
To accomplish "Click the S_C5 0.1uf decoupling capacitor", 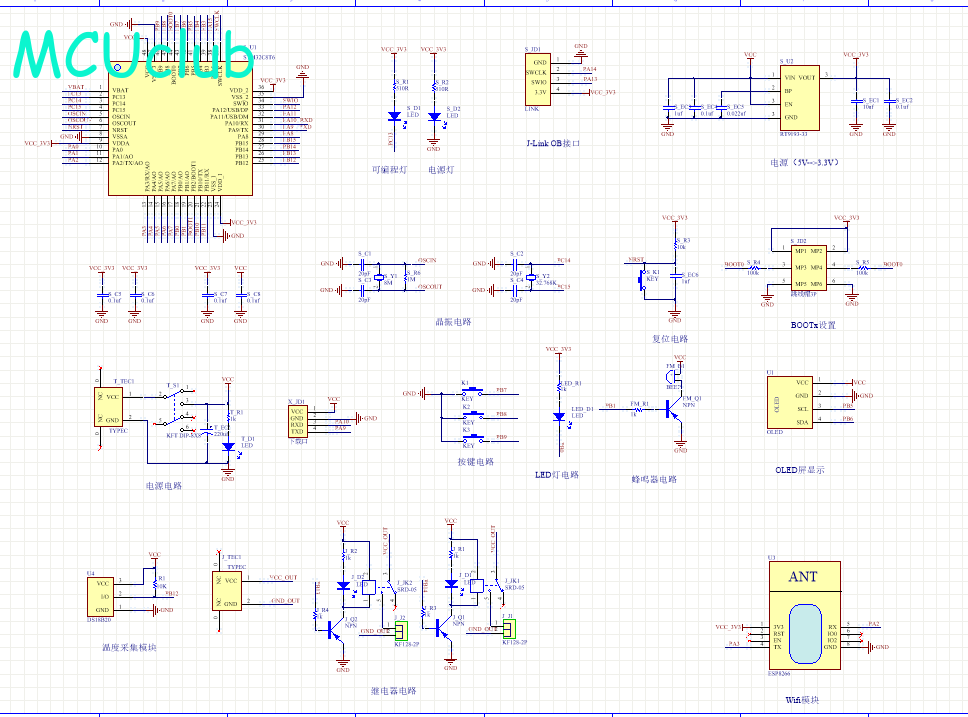I will 101,296.
